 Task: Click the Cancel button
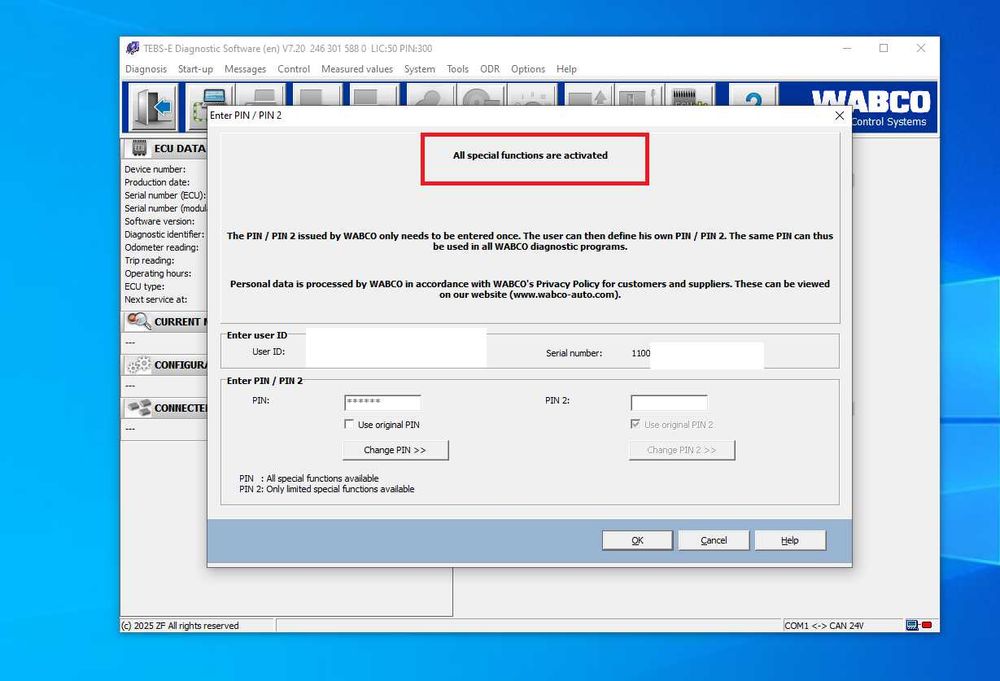tap(714, 540)
